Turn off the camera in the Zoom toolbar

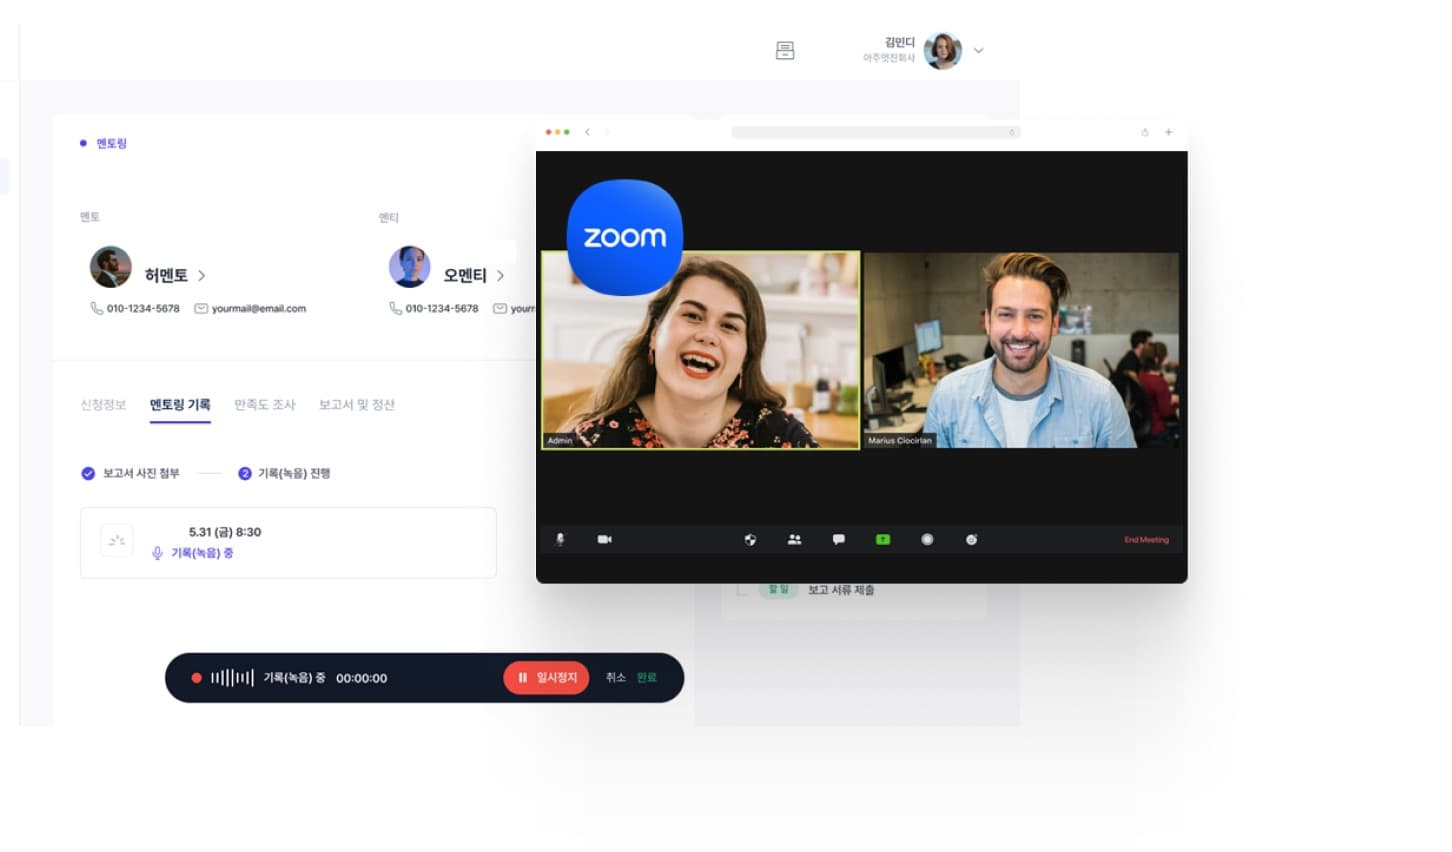(604, 539)
